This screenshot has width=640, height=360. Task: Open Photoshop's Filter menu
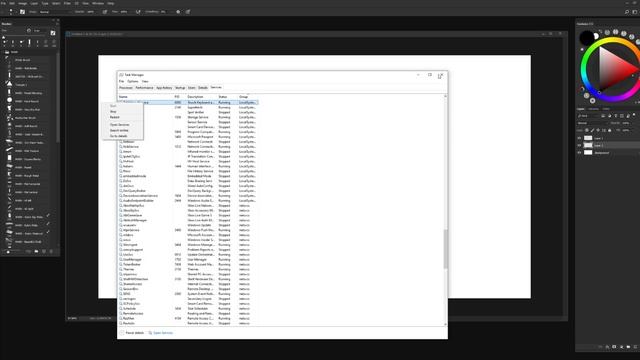[x=67, y=3]
